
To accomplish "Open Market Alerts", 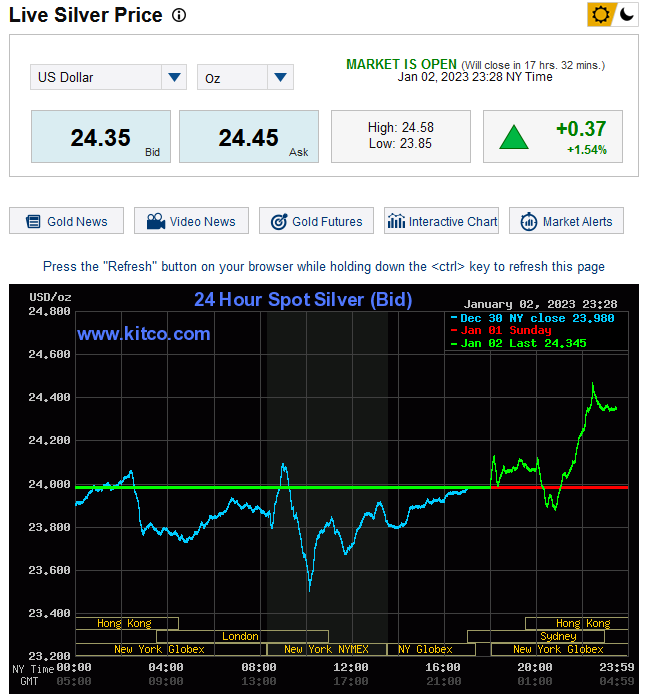I will pos(566,221).
